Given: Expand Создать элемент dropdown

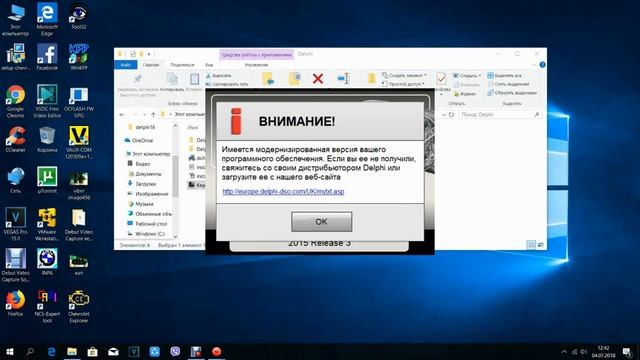Looking at the screenshot, I should pos(404,76).
